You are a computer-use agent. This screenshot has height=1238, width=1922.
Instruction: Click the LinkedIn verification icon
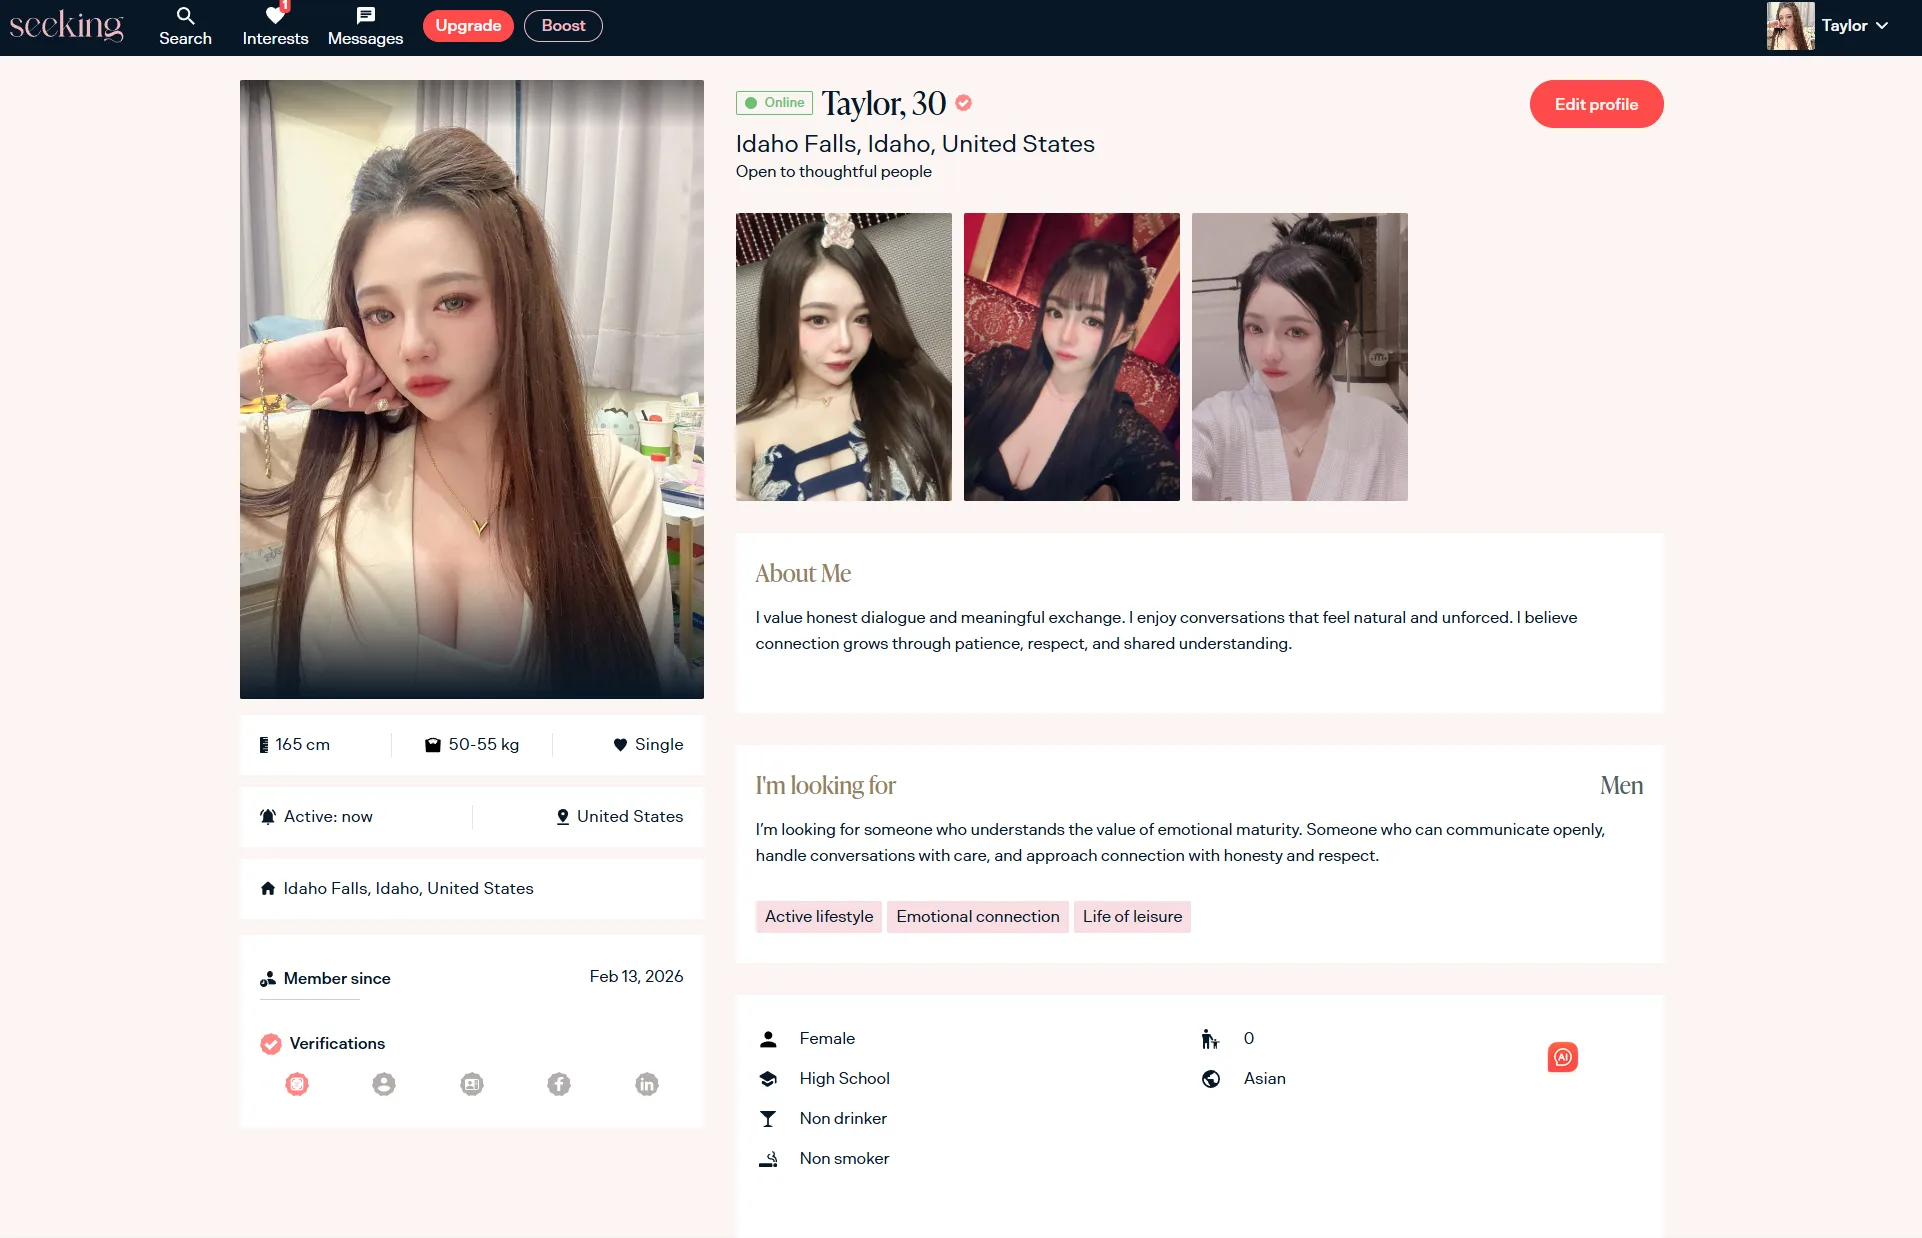[647, 1084]
